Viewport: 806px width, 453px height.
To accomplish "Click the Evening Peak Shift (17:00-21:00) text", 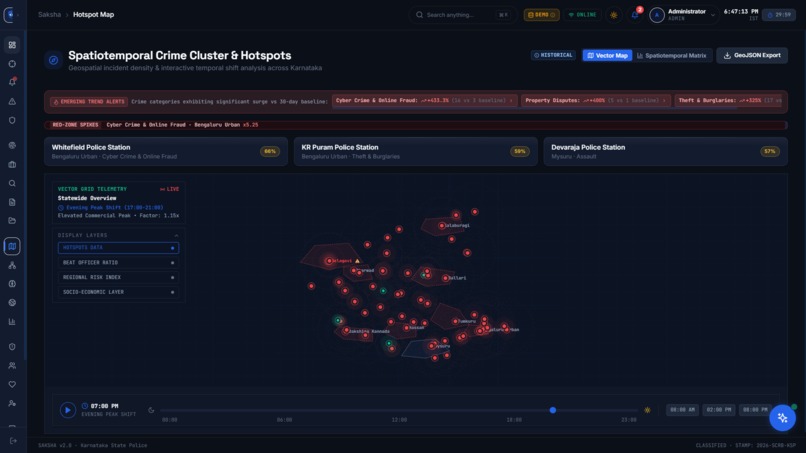I will click(x=115, y=208).
